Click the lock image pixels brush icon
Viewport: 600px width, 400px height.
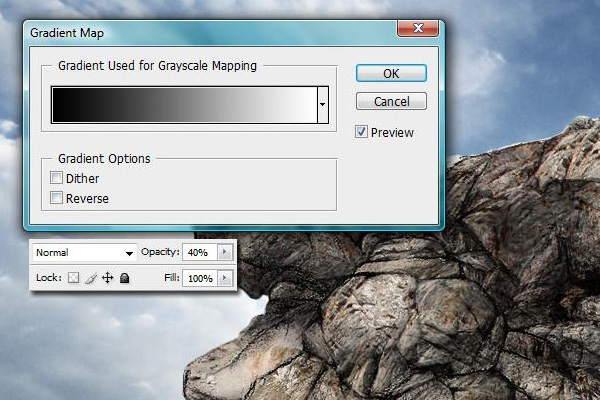point(91,278)
